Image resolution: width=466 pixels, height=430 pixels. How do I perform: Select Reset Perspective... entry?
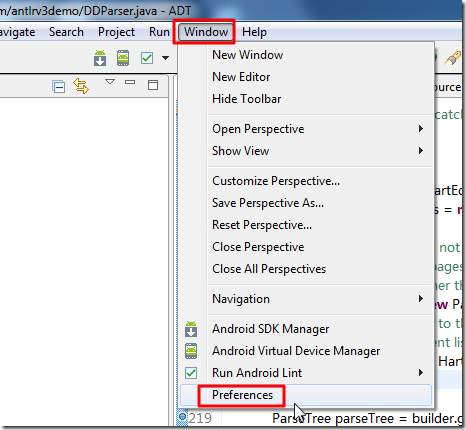(x=306, y=225)
